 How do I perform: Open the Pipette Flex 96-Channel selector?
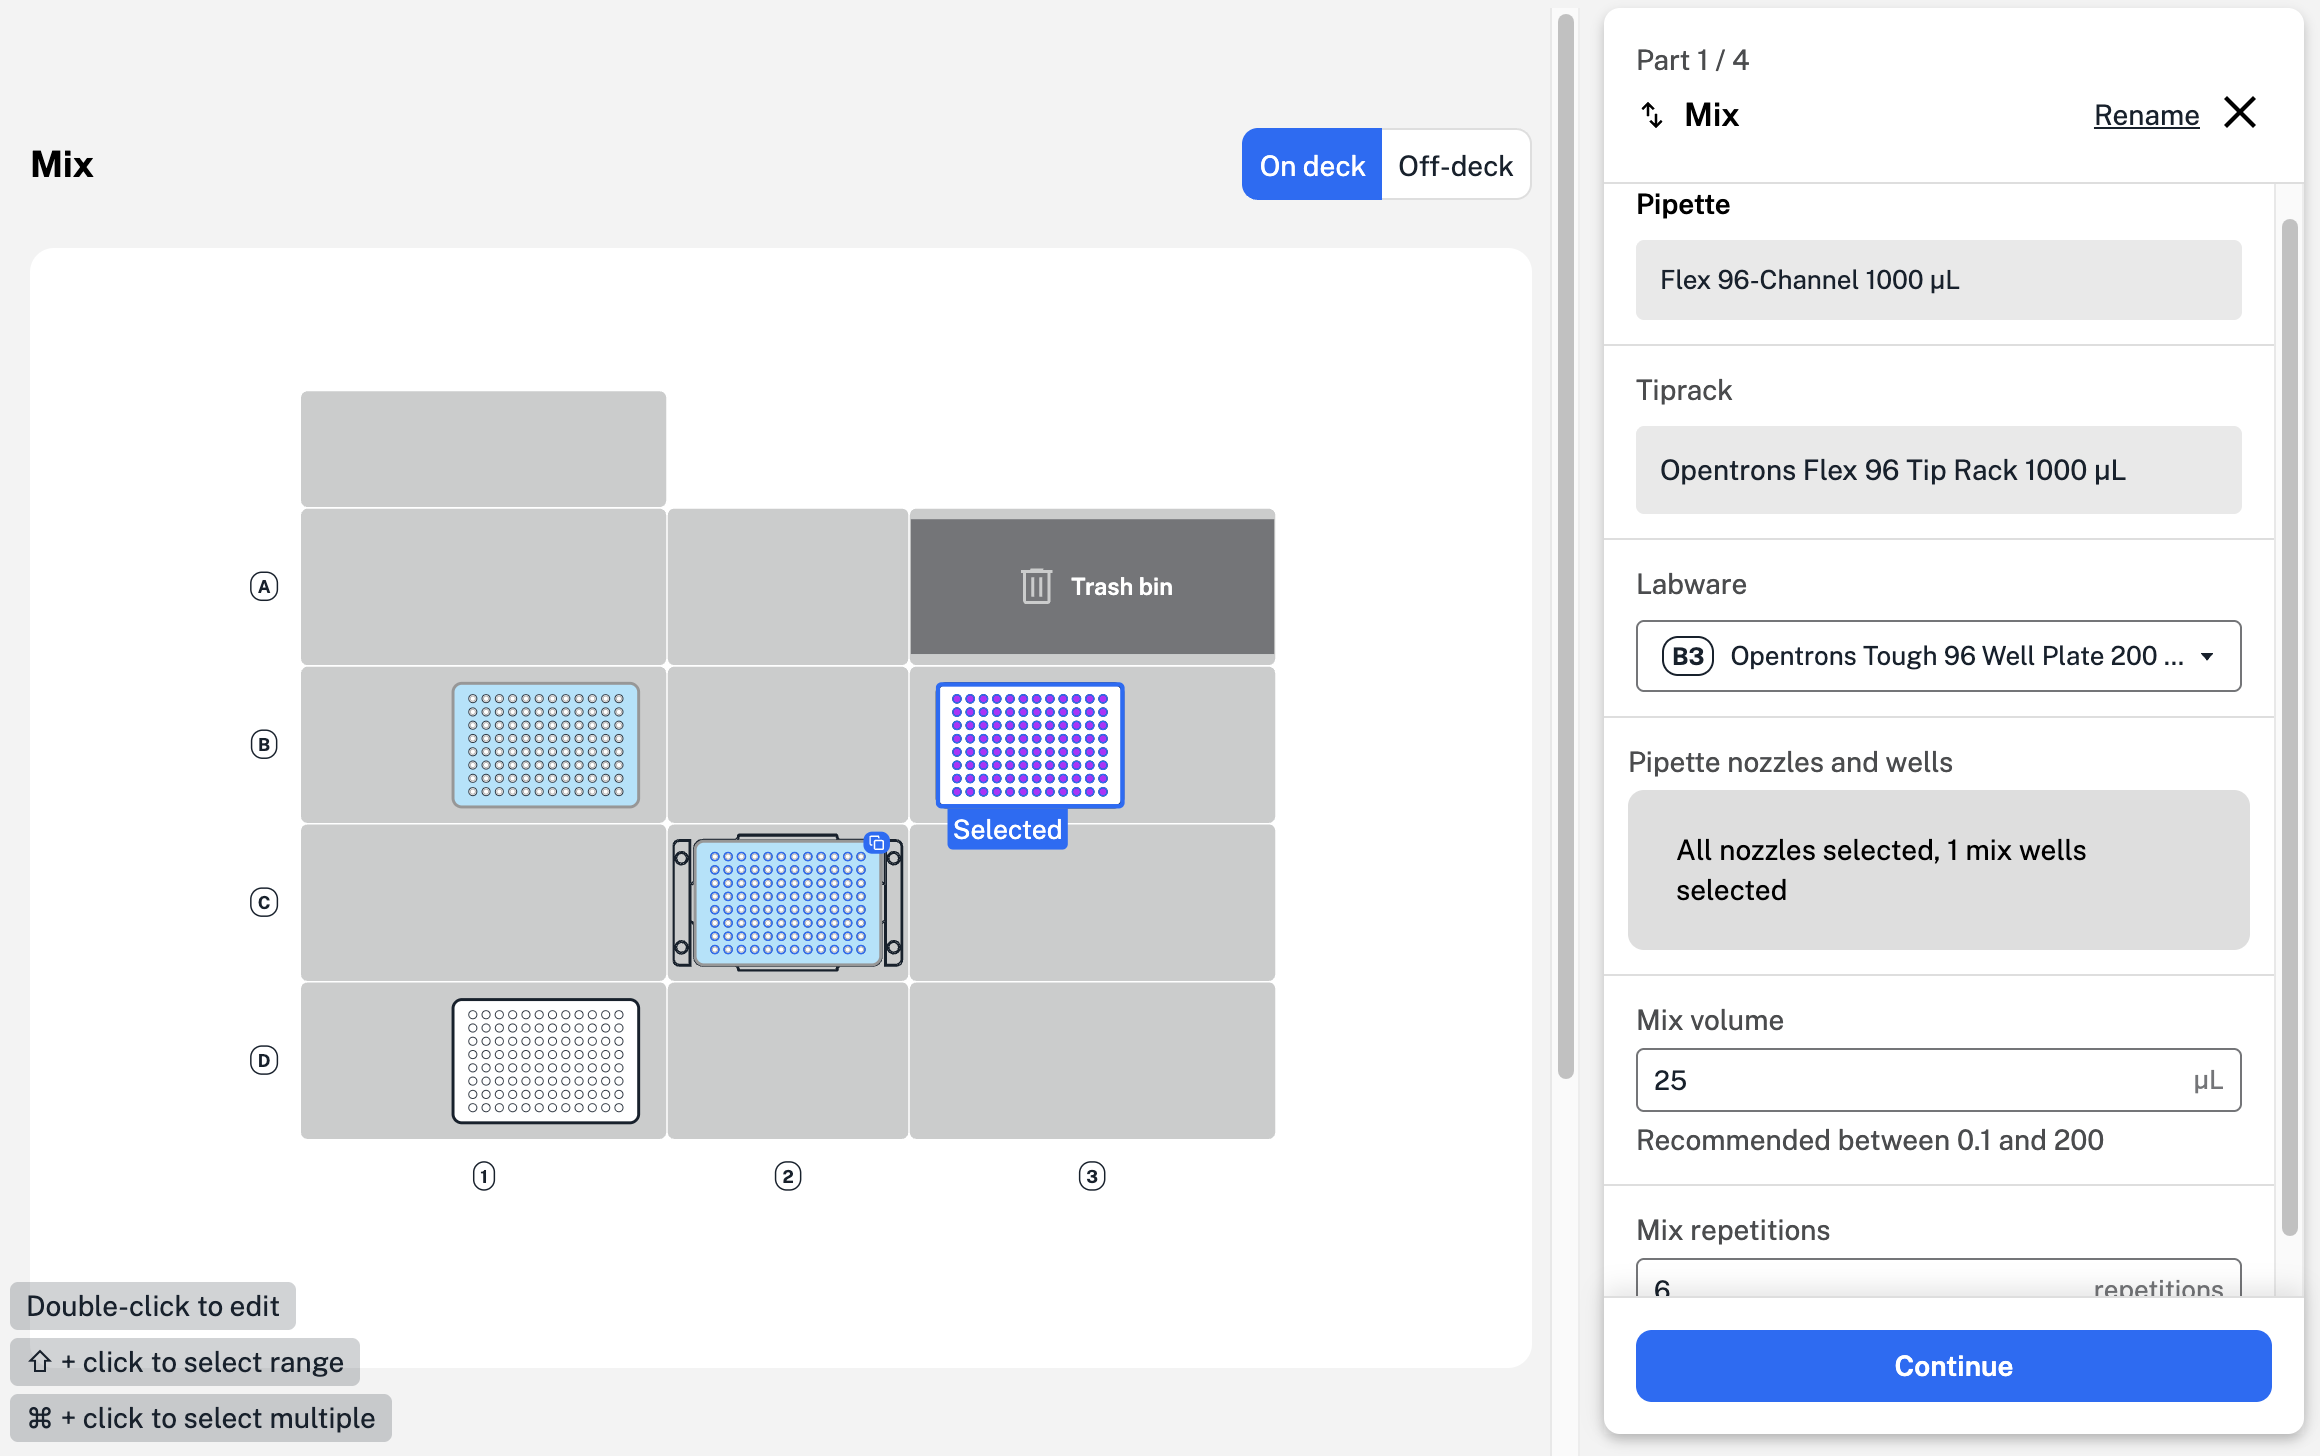tap(1937, 280)
